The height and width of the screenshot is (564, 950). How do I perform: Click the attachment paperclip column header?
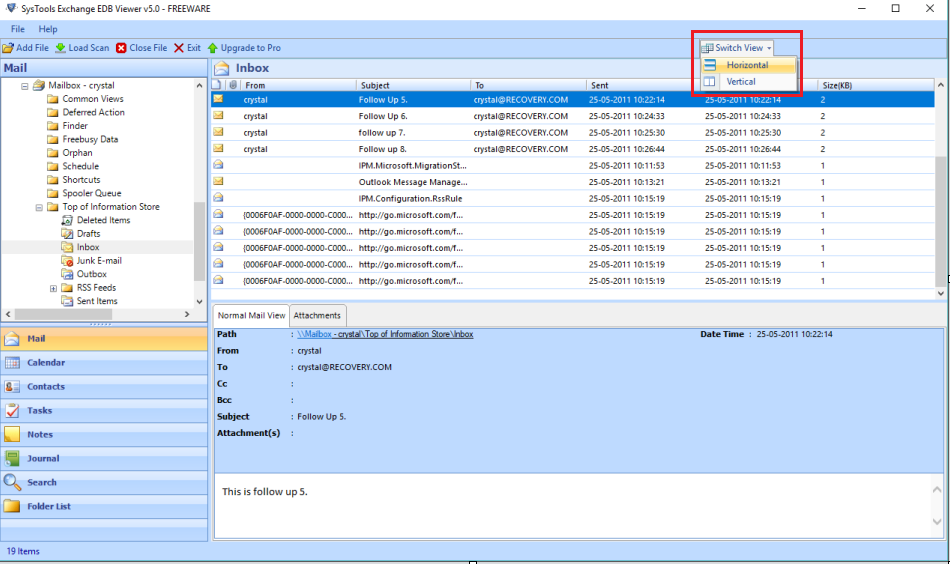pyautogui.click(x=233, y=85)
